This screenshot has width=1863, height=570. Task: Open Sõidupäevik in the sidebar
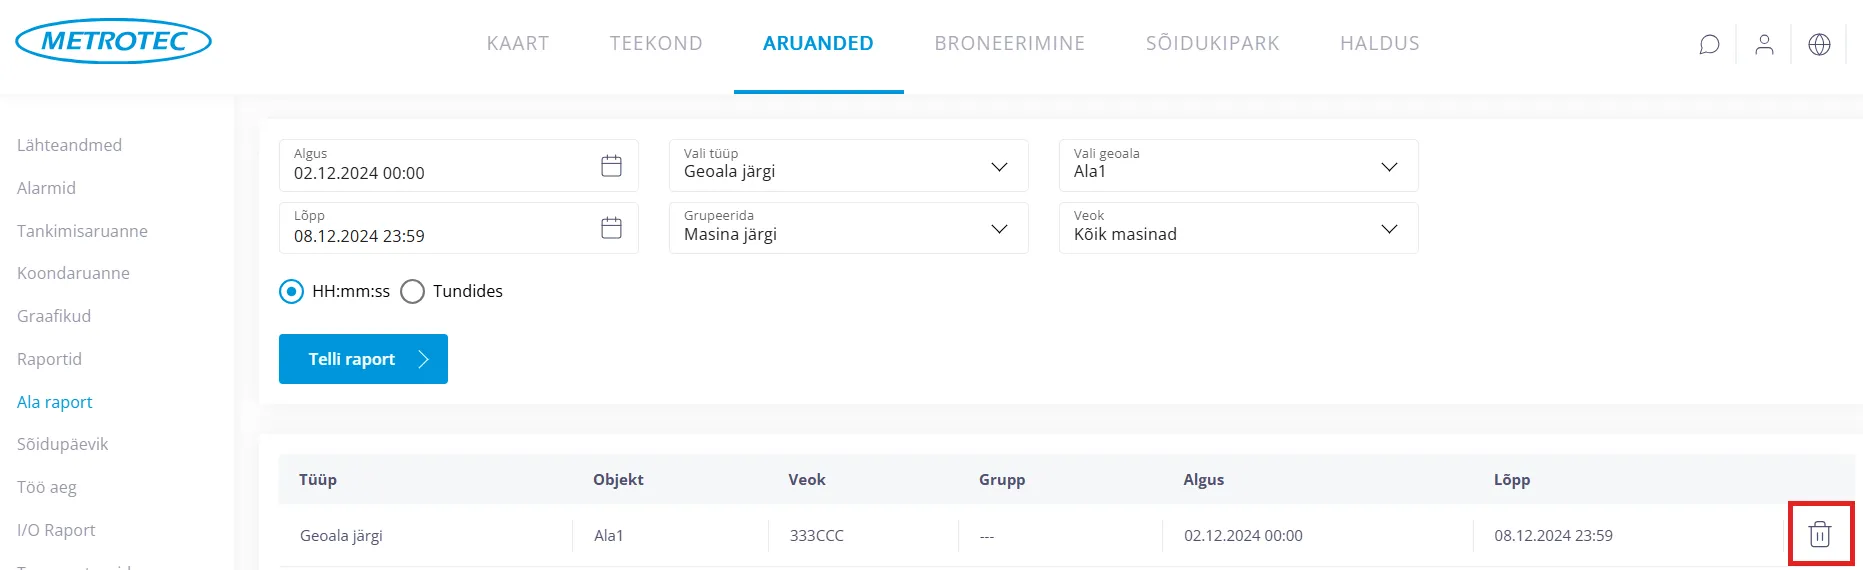point(62,444)
